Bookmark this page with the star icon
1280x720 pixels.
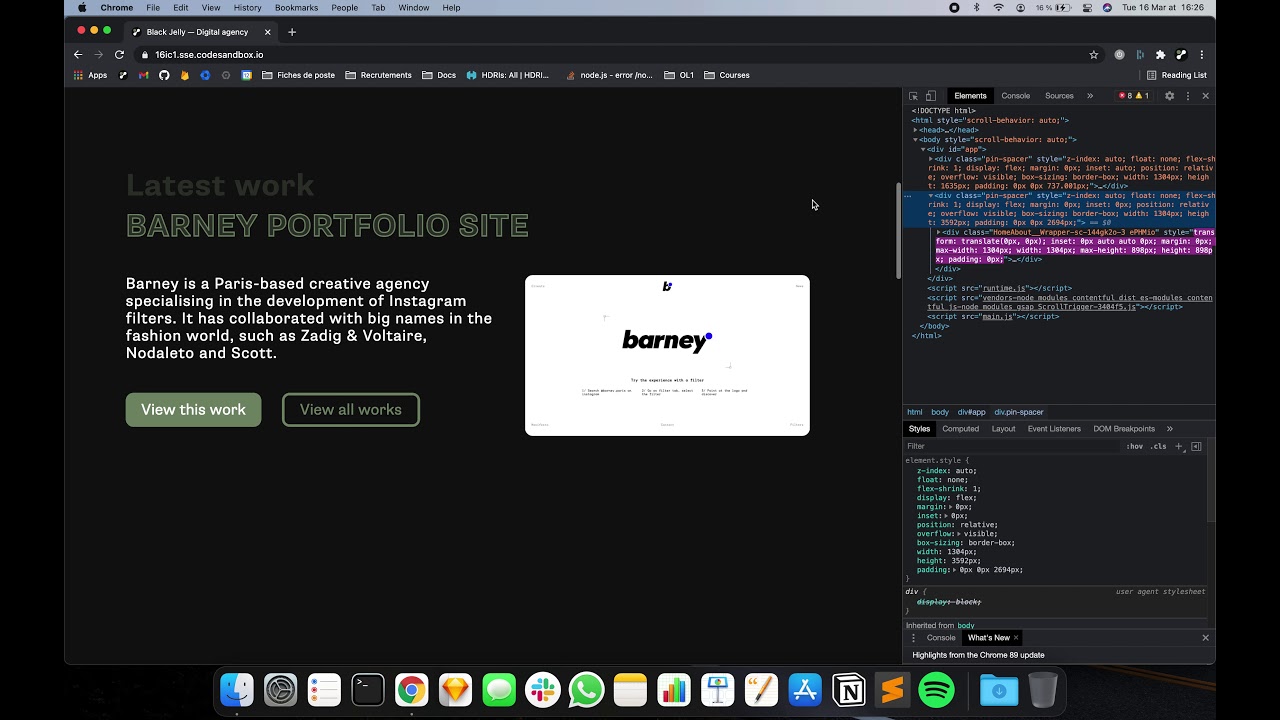tap(1094, 55)
